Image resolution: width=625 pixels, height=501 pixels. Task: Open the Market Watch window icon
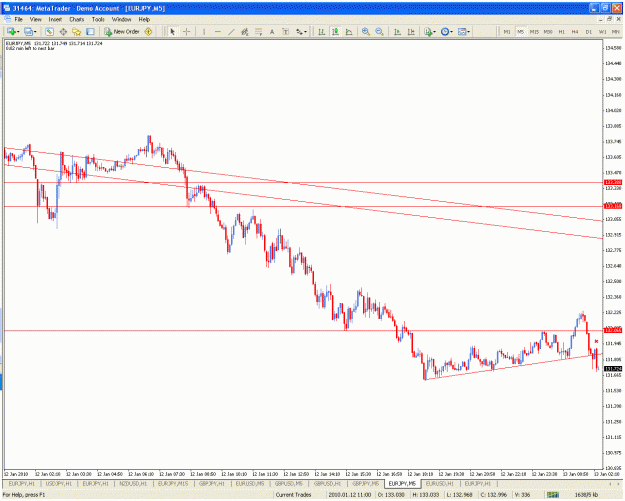tap(49, 31)
